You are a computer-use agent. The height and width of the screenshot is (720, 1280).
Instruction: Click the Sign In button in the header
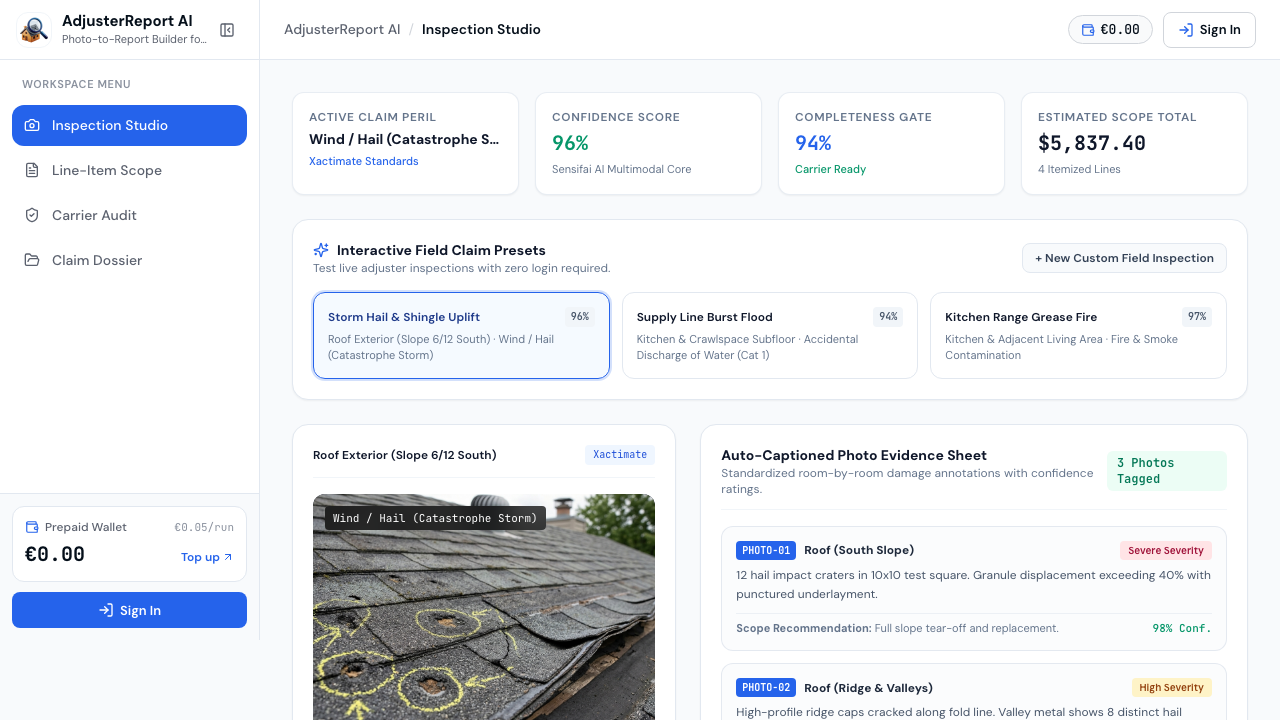coord(1209,30)
